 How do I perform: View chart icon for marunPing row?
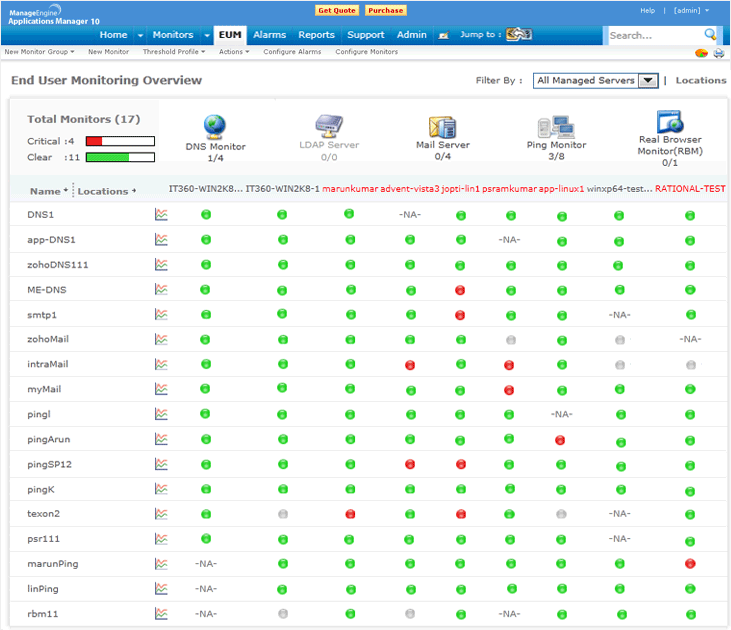click(161, 564)
